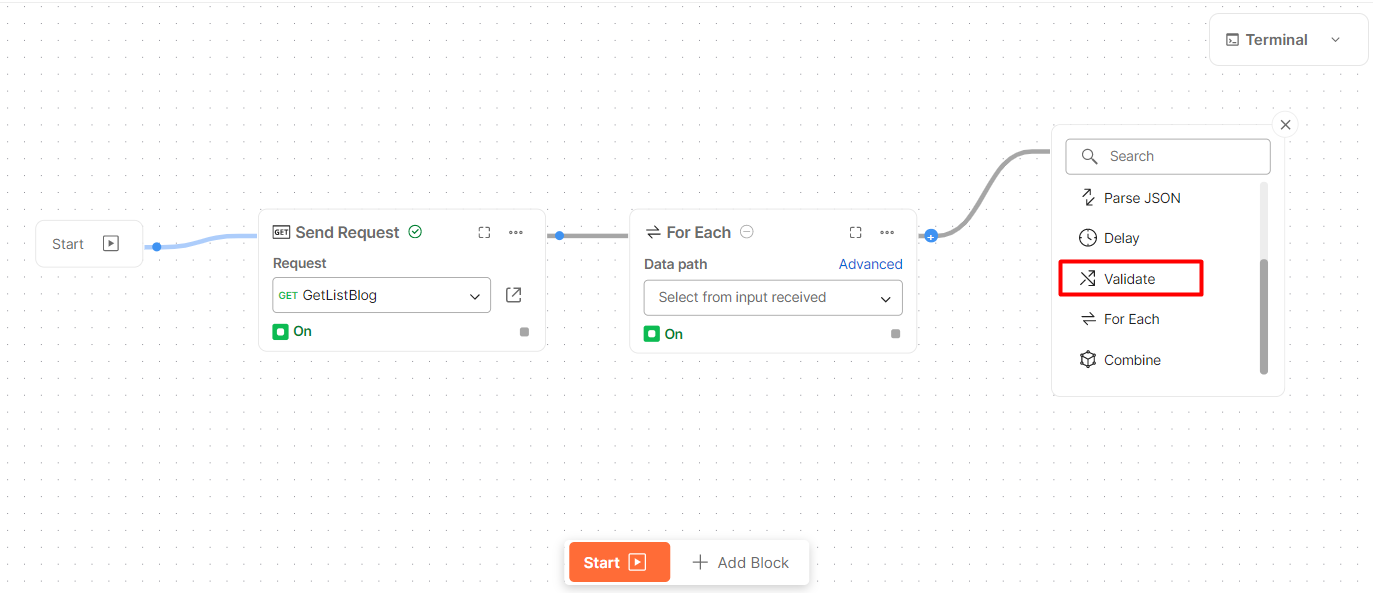The width and height of the screenshot is (1373, 593).
Task: Click the blue plus connector after For Each
Action: tap(931, 236)
